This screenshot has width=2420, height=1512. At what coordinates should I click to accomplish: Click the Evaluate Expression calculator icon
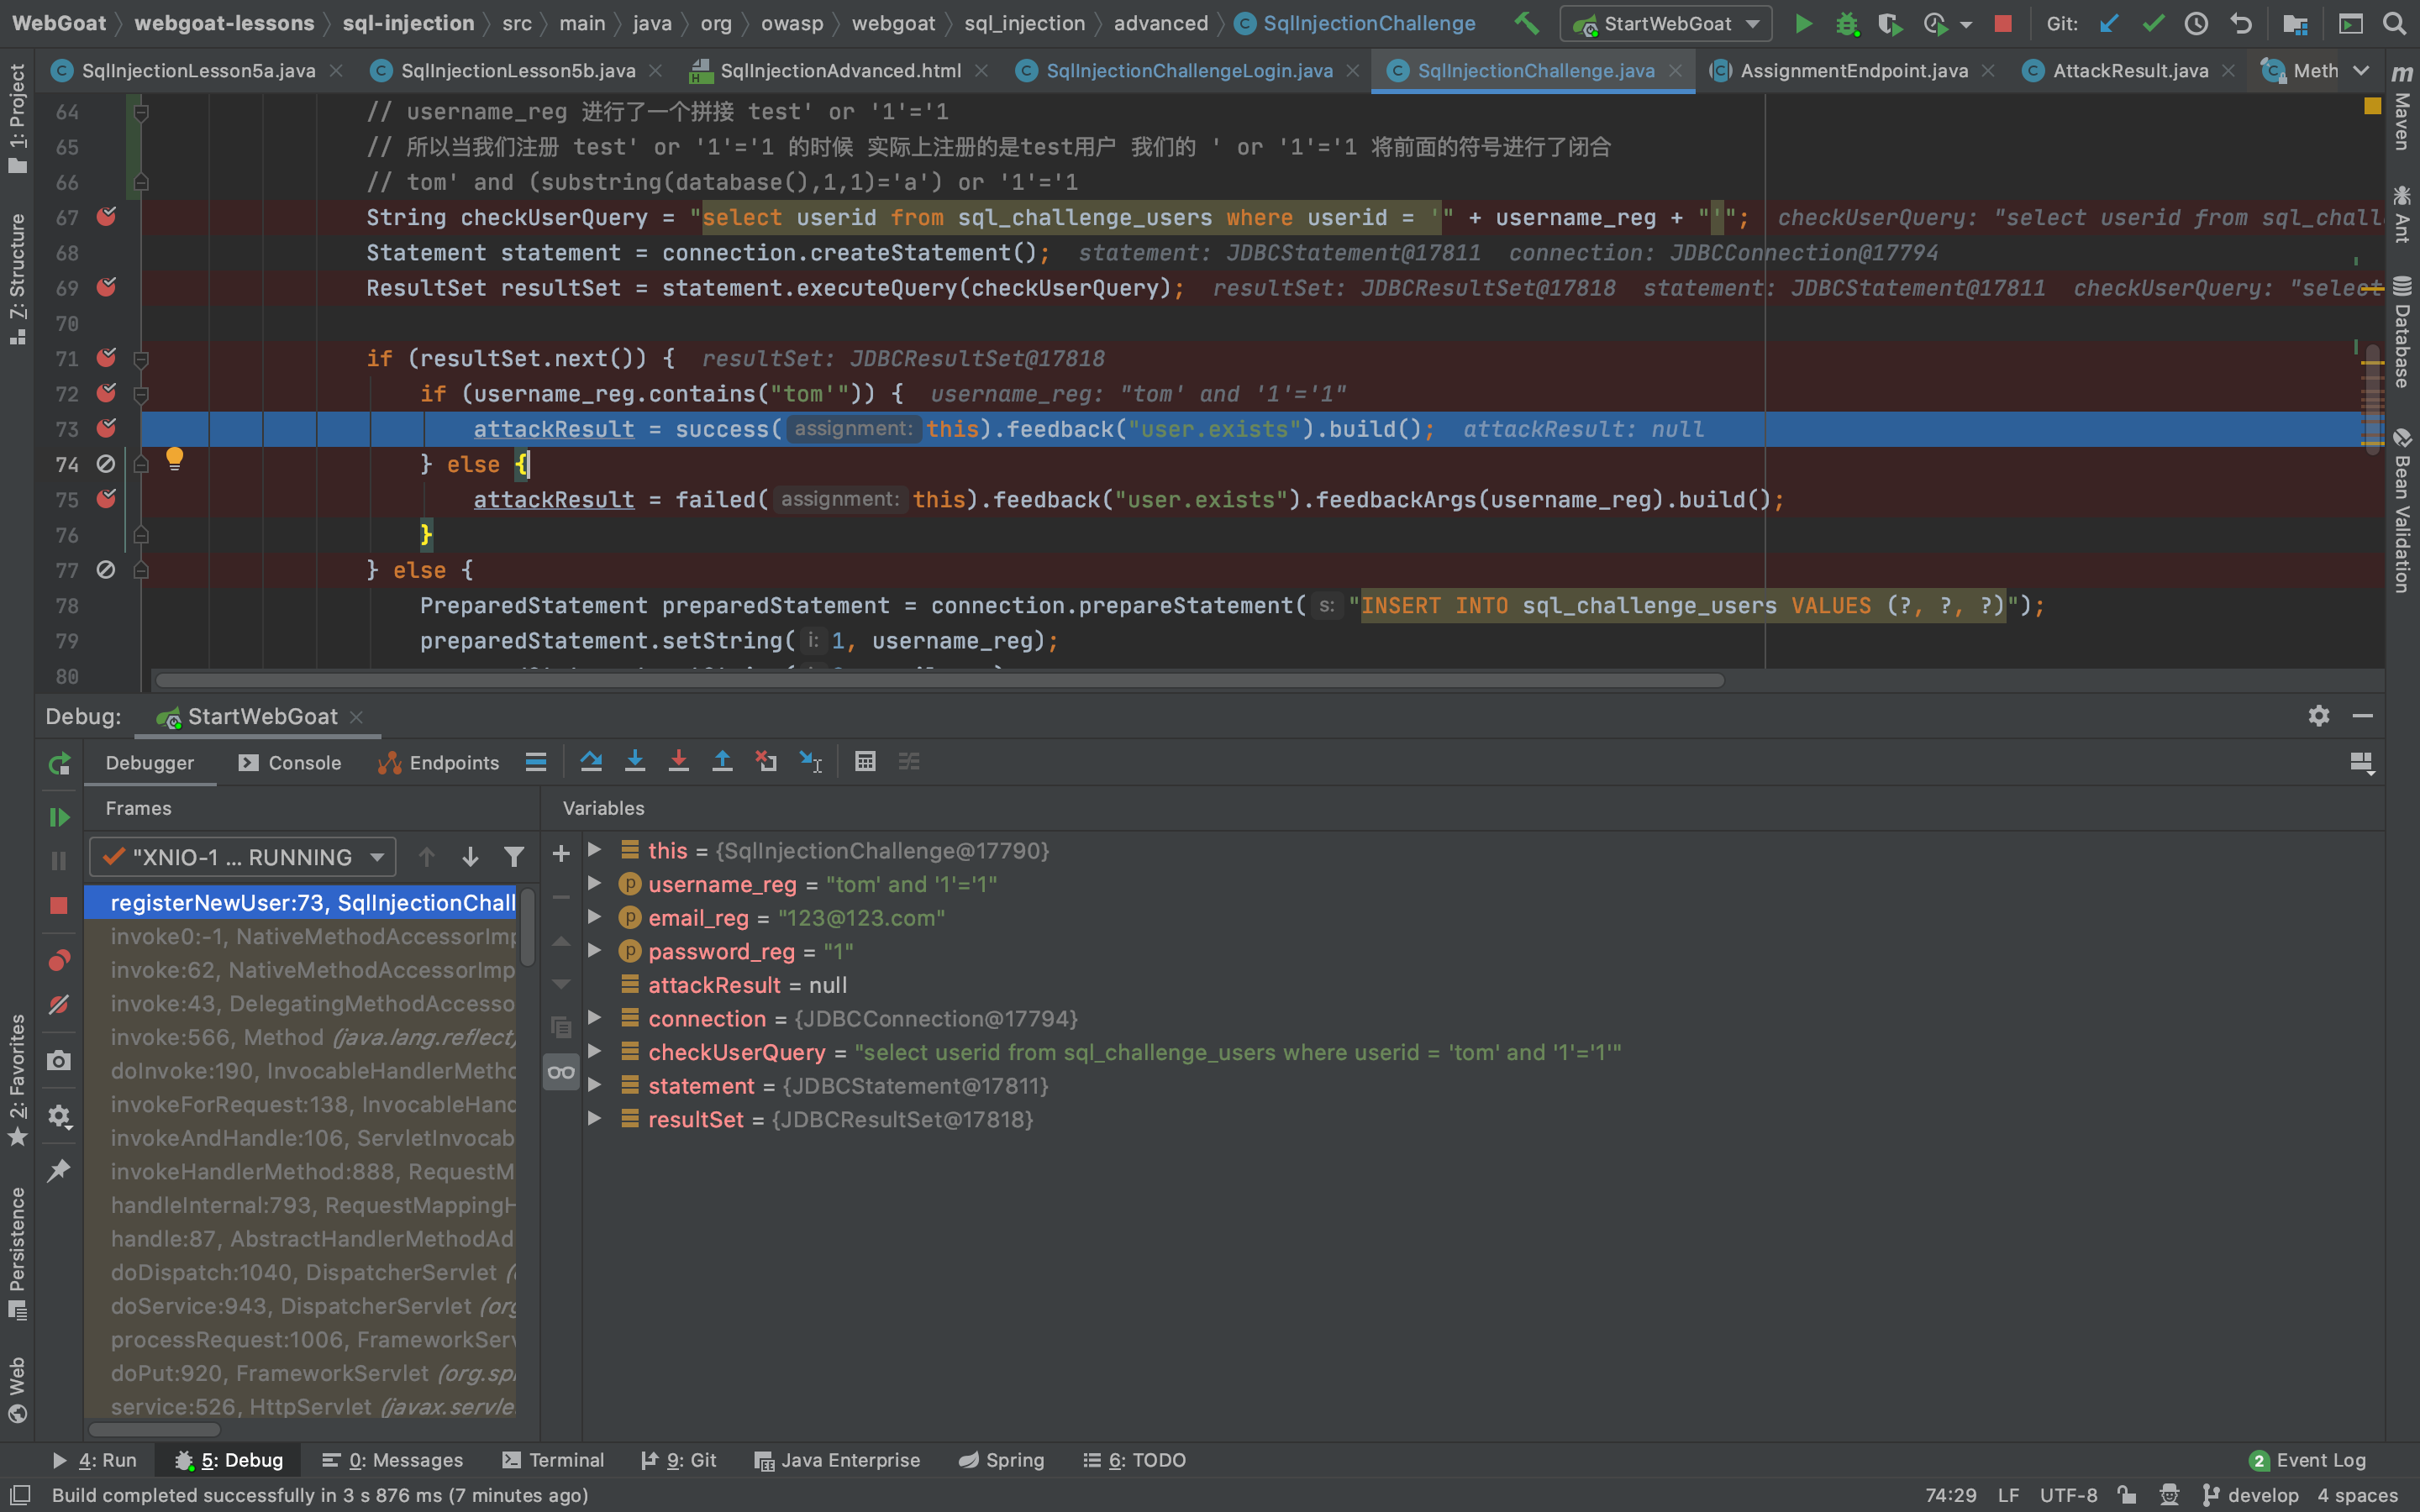[x=865, y=762]
